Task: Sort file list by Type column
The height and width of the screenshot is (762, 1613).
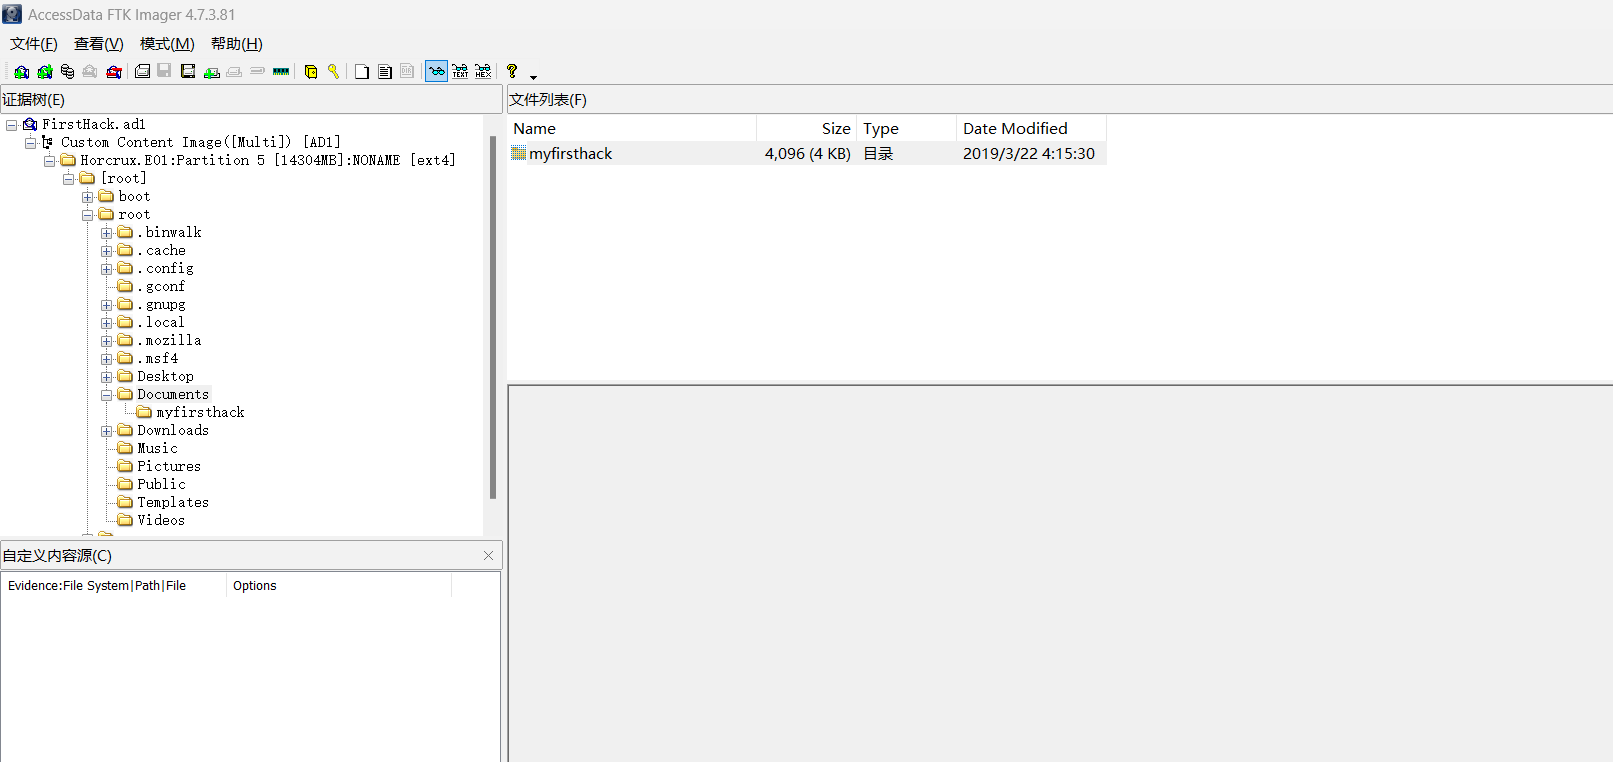Action: click(906, 128)
